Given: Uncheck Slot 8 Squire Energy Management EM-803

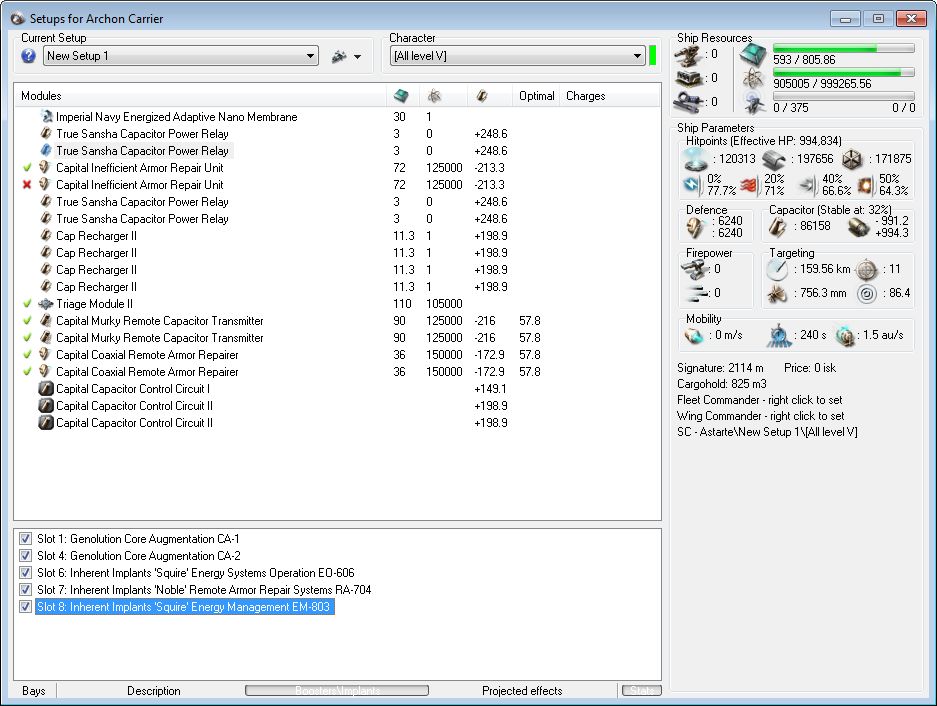Looking at the screenshot, I should click(25, 607).
